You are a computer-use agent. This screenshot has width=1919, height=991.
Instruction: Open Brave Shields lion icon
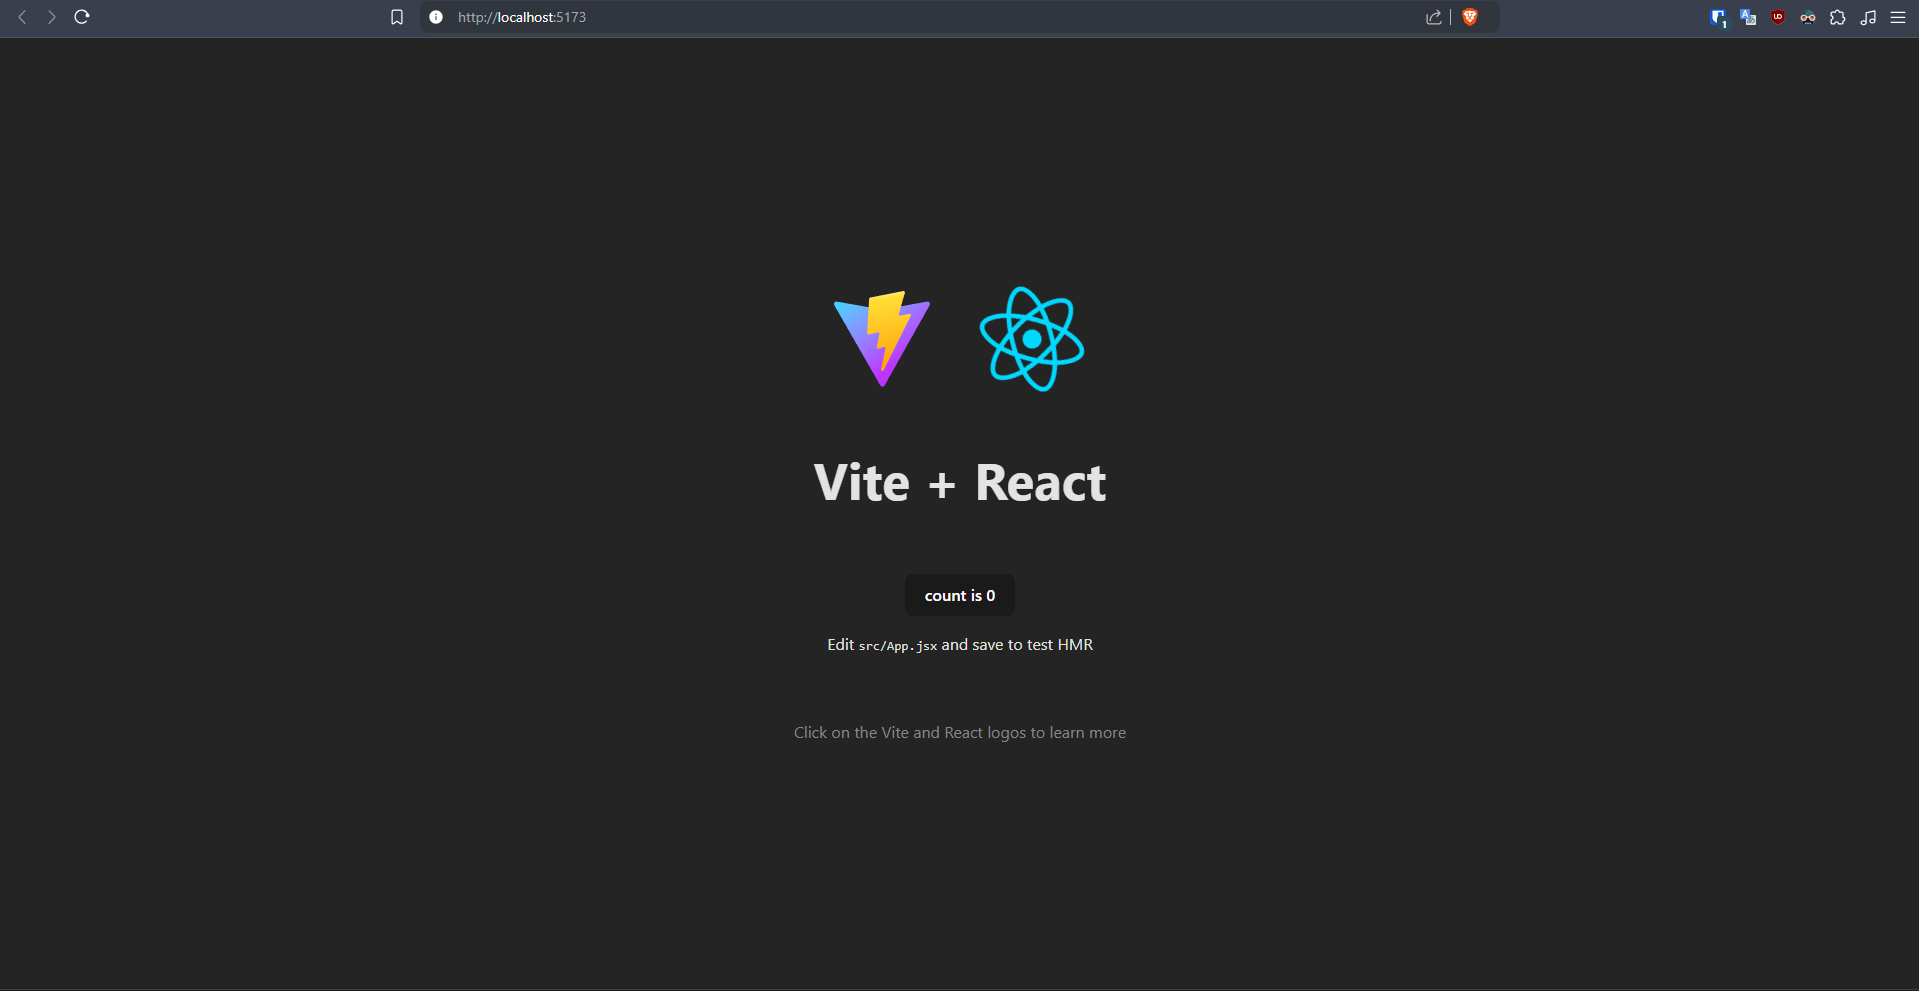click(1470, 17)
